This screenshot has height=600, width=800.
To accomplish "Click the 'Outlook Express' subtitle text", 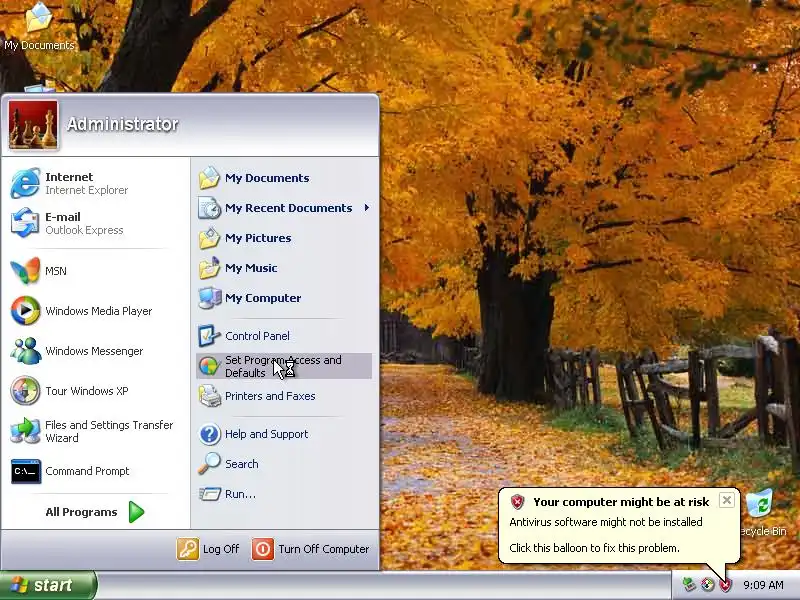I will [x=84, y=230].
